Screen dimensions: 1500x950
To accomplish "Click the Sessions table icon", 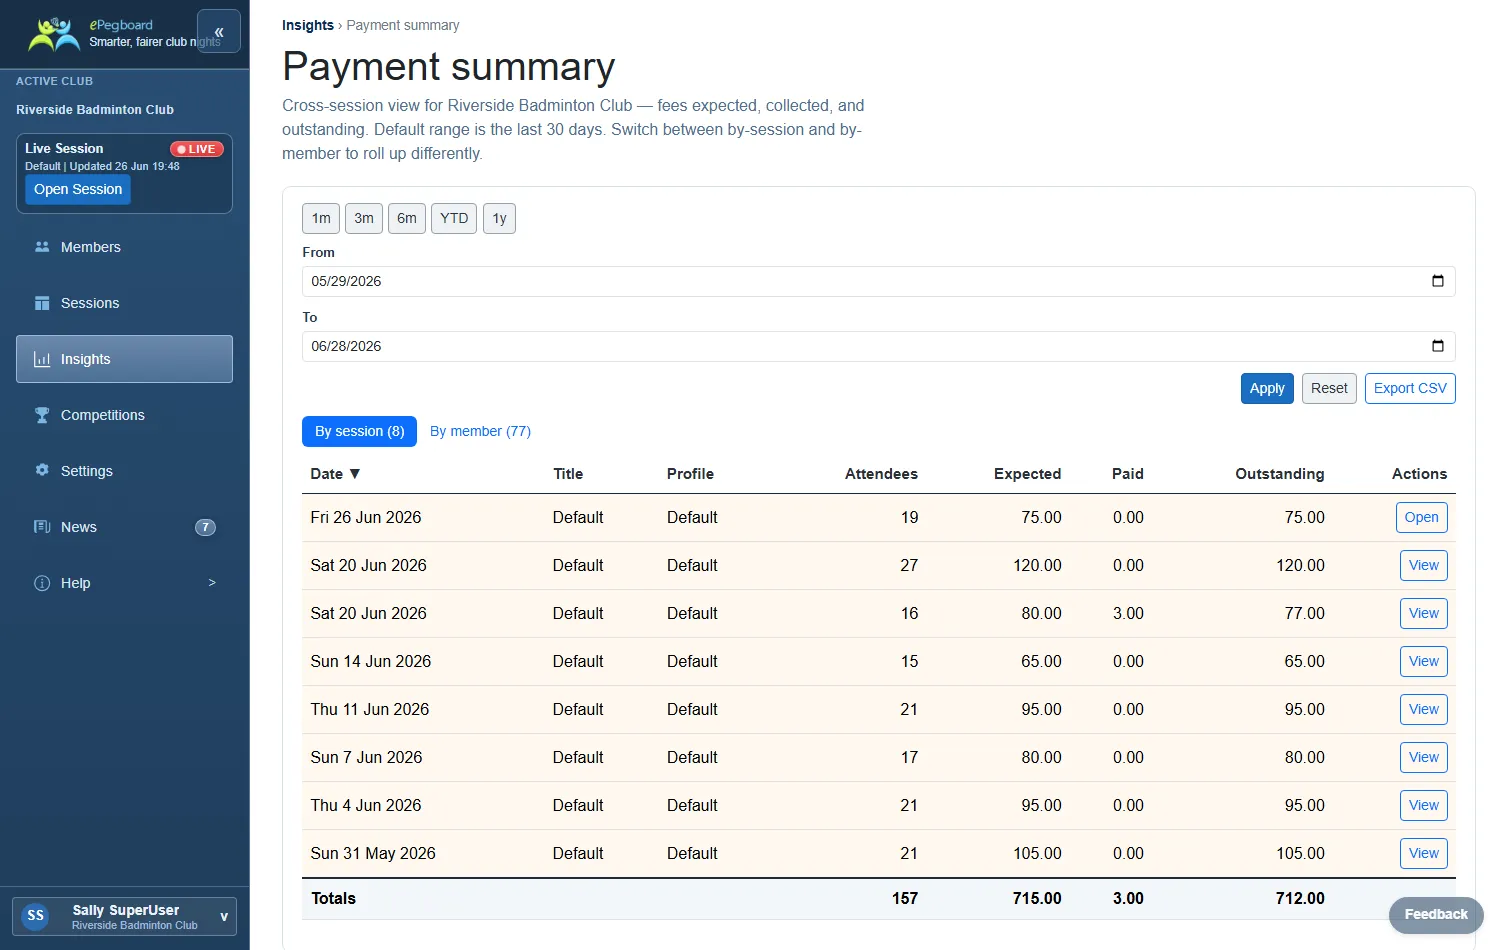I will [x=42, y=303].
